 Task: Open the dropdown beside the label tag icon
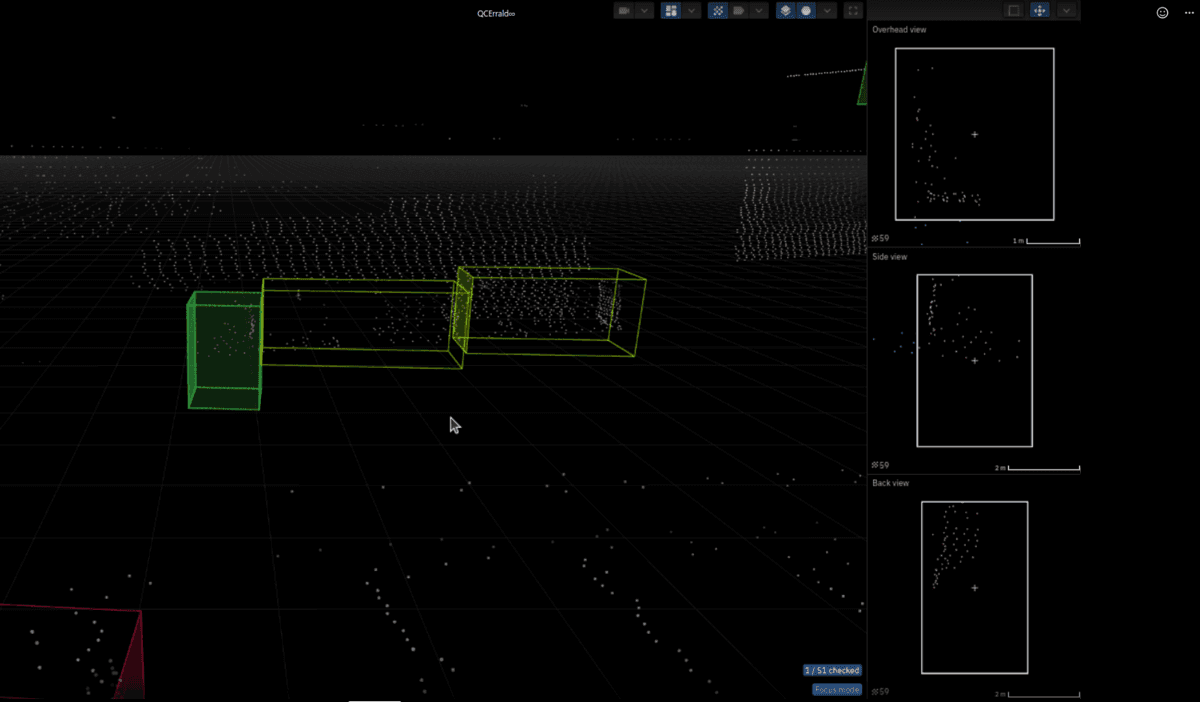(760, 11)
